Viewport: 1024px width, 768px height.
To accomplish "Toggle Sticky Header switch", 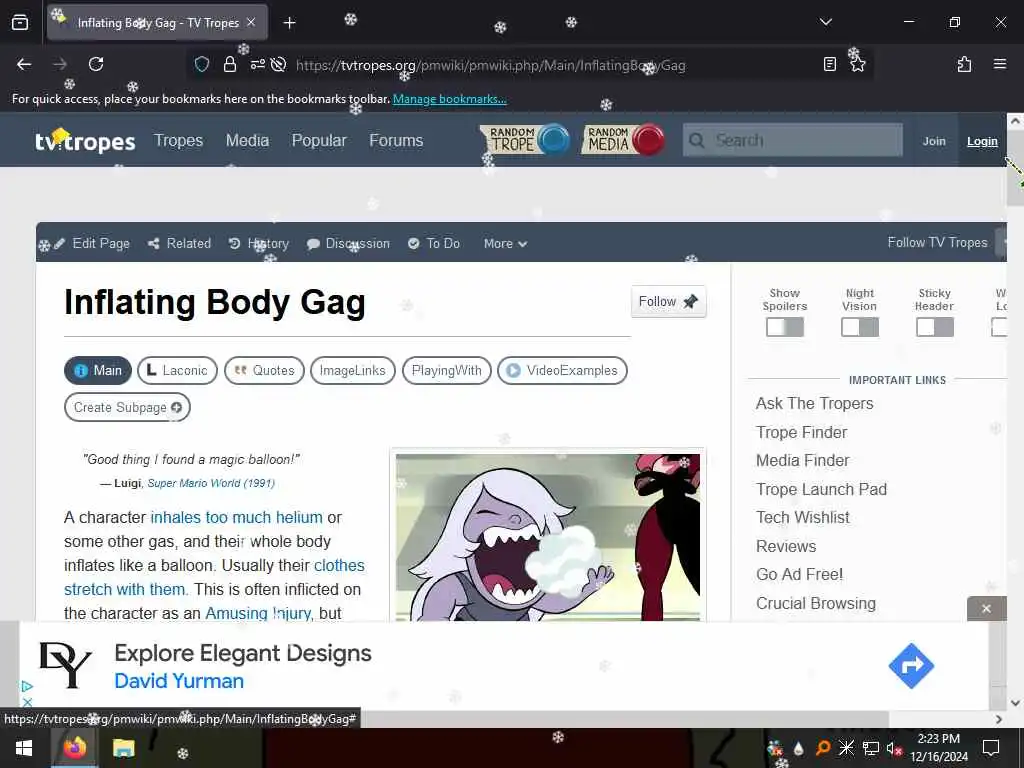I will pyautogui.click(x=935, y=327).
